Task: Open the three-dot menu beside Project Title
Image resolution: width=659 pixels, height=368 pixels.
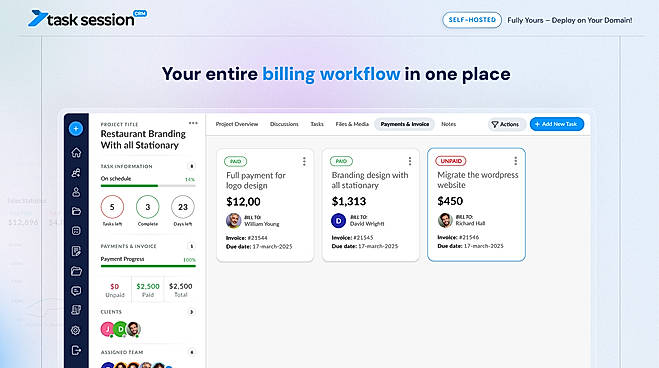Action: point(193,123)
